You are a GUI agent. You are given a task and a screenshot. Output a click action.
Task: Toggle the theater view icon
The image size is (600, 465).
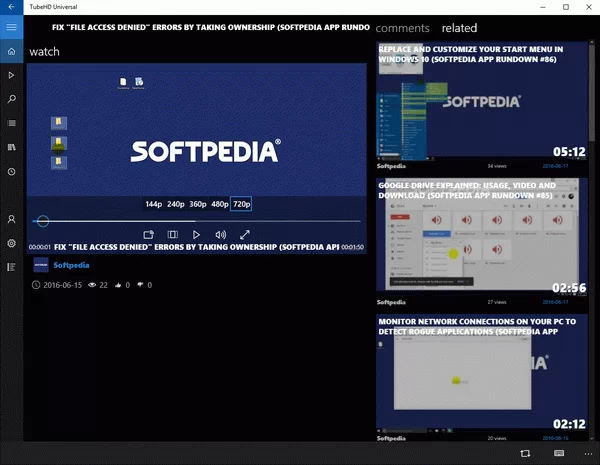(173, 234)
